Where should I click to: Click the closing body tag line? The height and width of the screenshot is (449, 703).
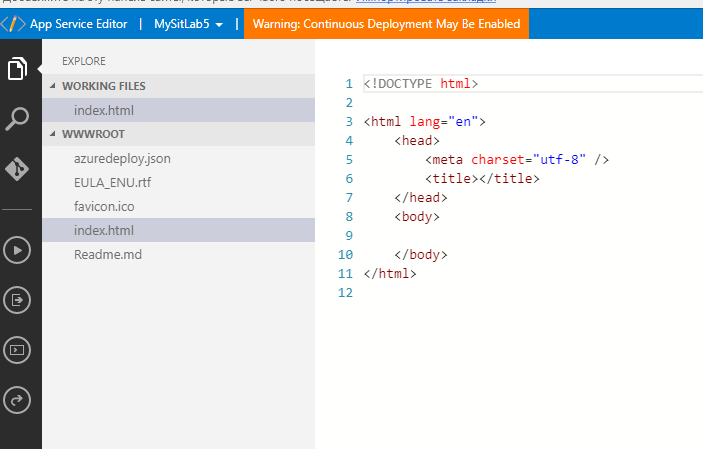pos(421,255)
